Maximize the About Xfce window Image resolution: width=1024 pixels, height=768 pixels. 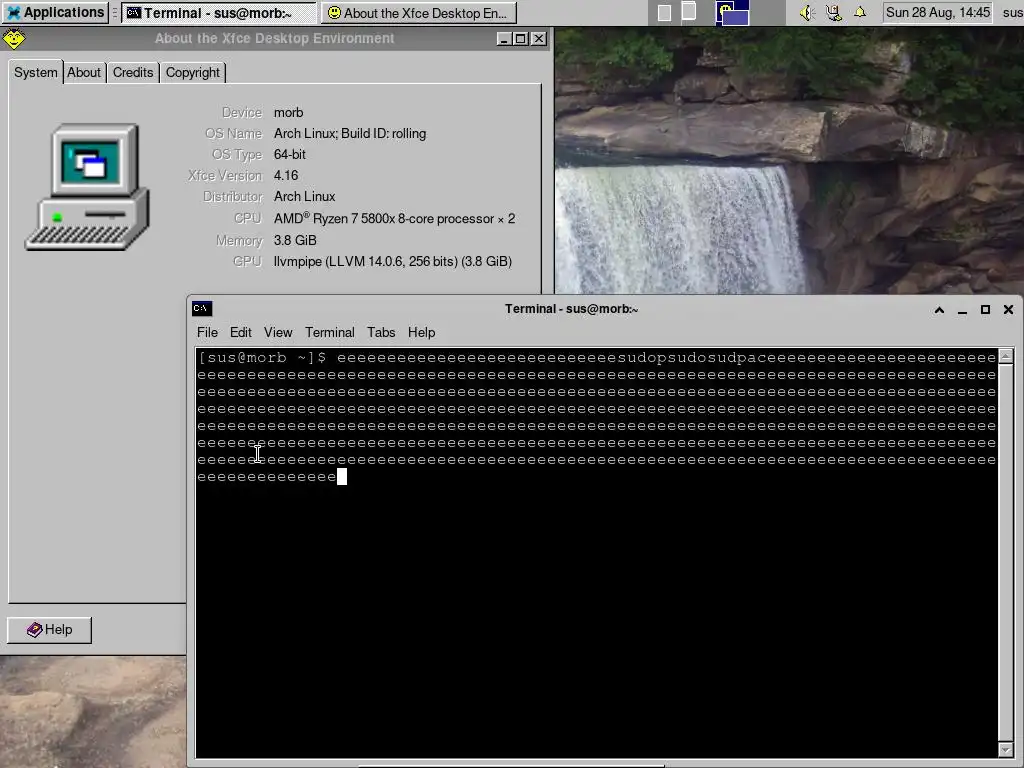tap(520, 39)
